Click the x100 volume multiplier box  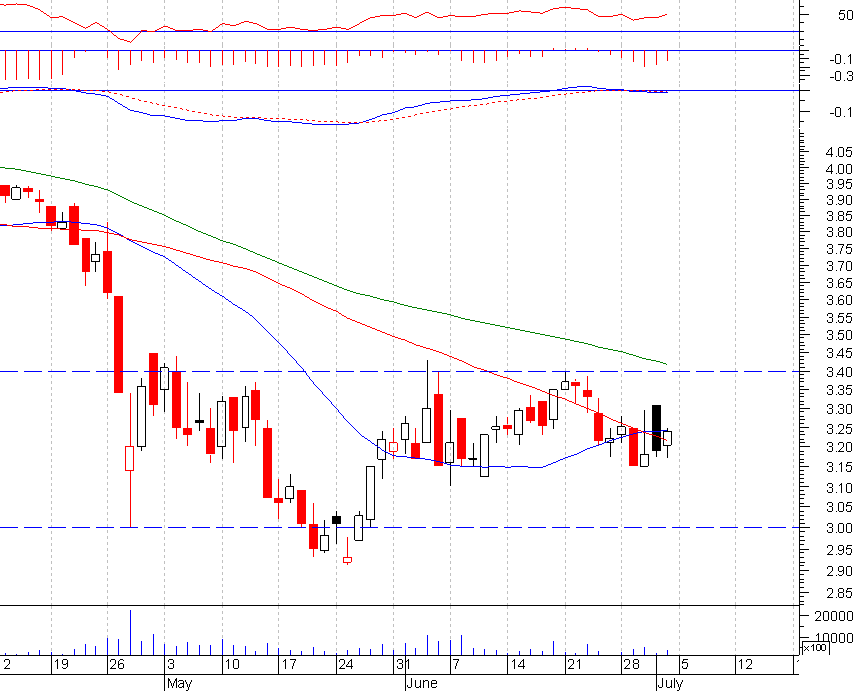click(x=815, y=648)
